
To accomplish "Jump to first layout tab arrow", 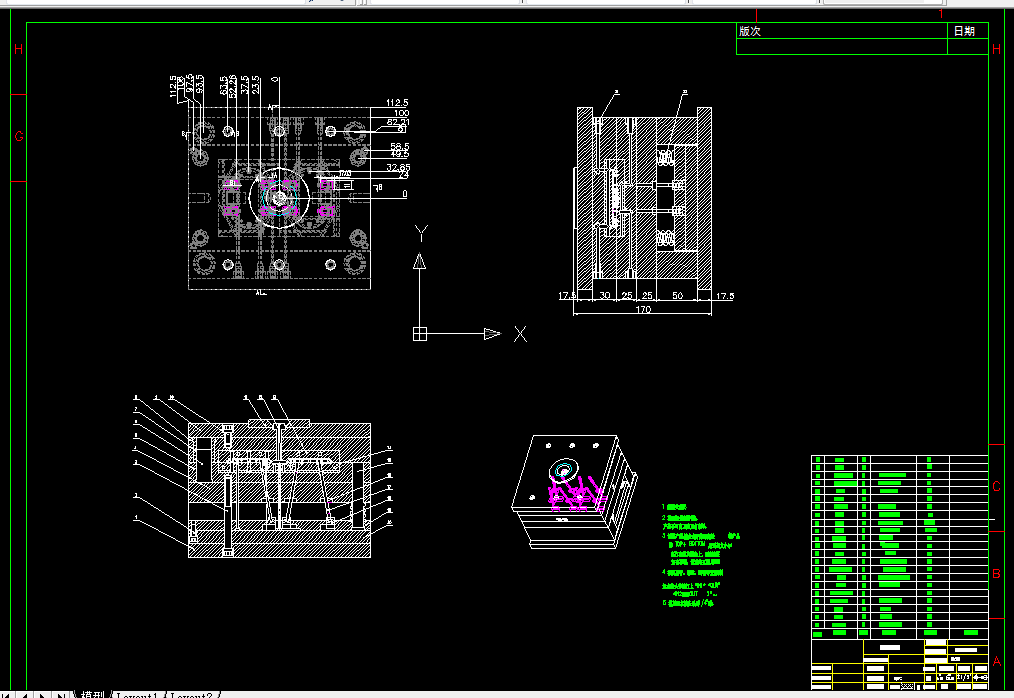I will coord(6,695).
